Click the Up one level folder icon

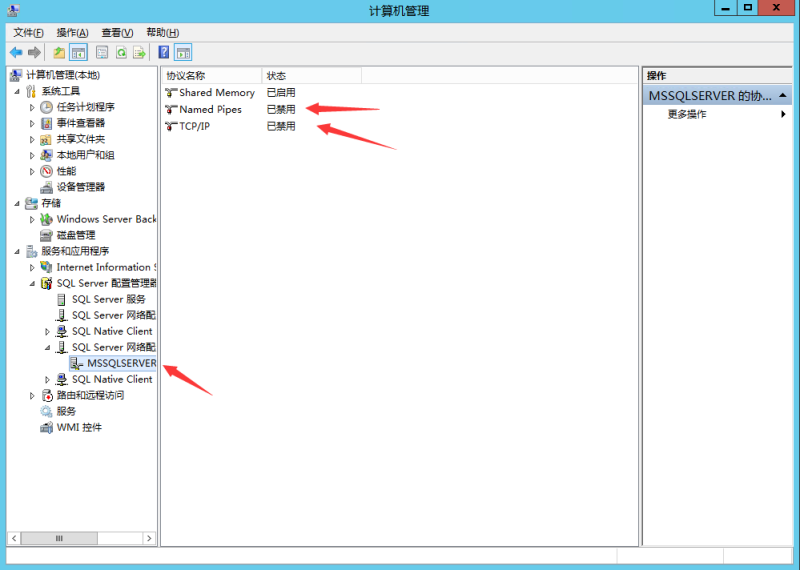coord(59,52)
